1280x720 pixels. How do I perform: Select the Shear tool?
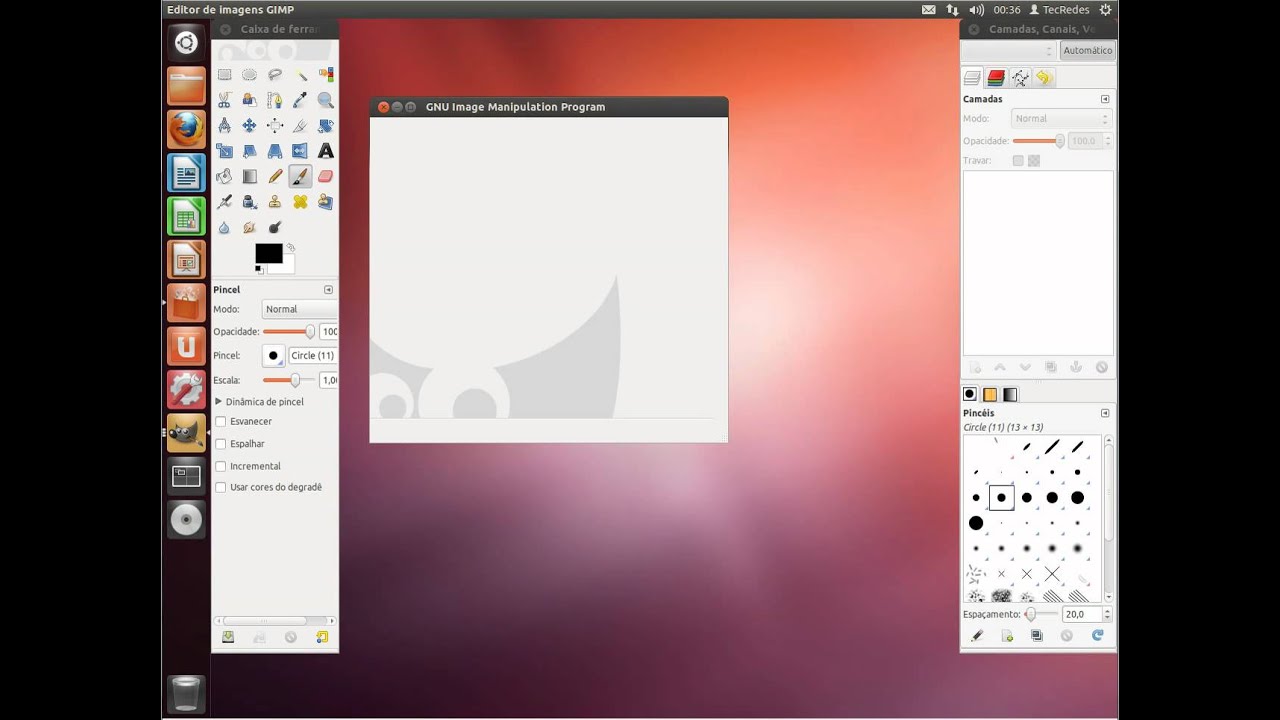[249, 151]
